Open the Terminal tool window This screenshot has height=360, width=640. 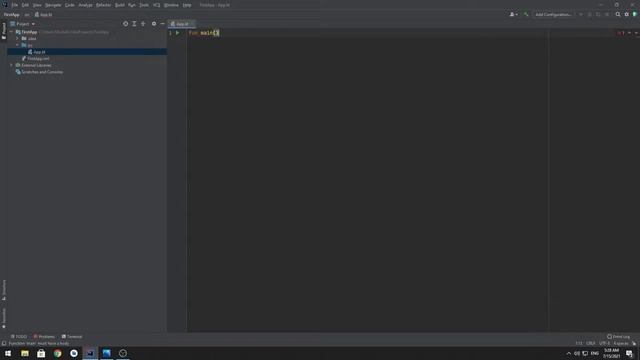(x=72, y=337)
